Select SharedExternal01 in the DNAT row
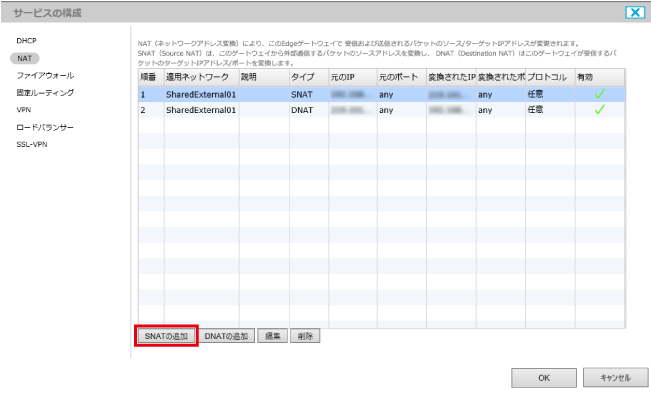Image resolution: width=651 pixels, height=394 pixels. [x=201, y=110]
